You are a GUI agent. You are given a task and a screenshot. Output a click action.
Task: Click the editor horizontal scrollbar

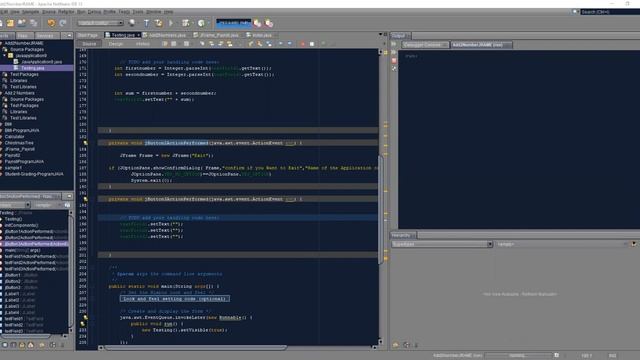tap(196, 348)
